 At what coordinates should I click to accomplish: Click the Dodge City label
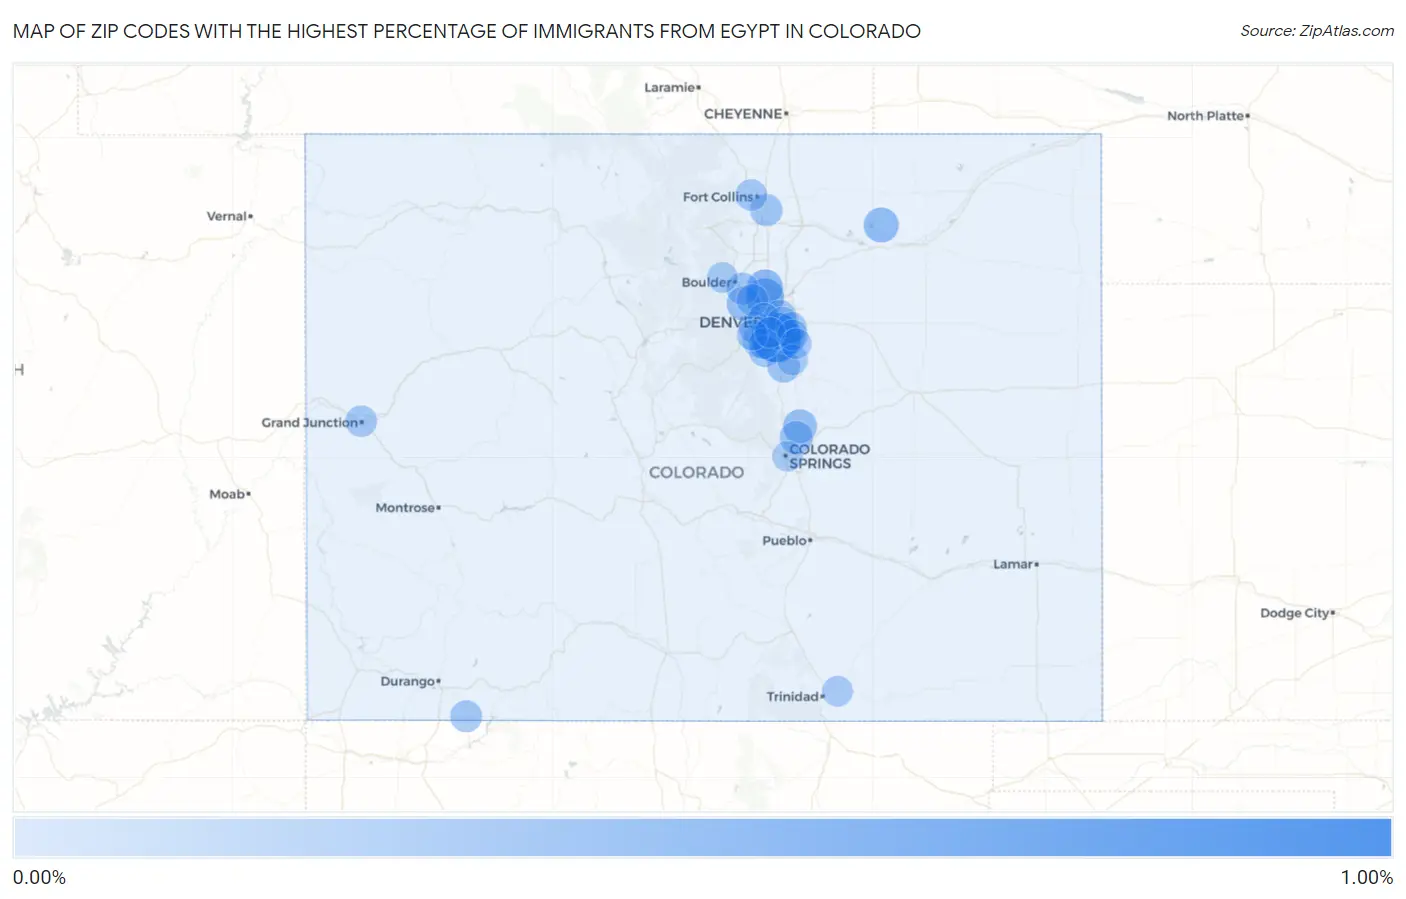(1297, 613)
